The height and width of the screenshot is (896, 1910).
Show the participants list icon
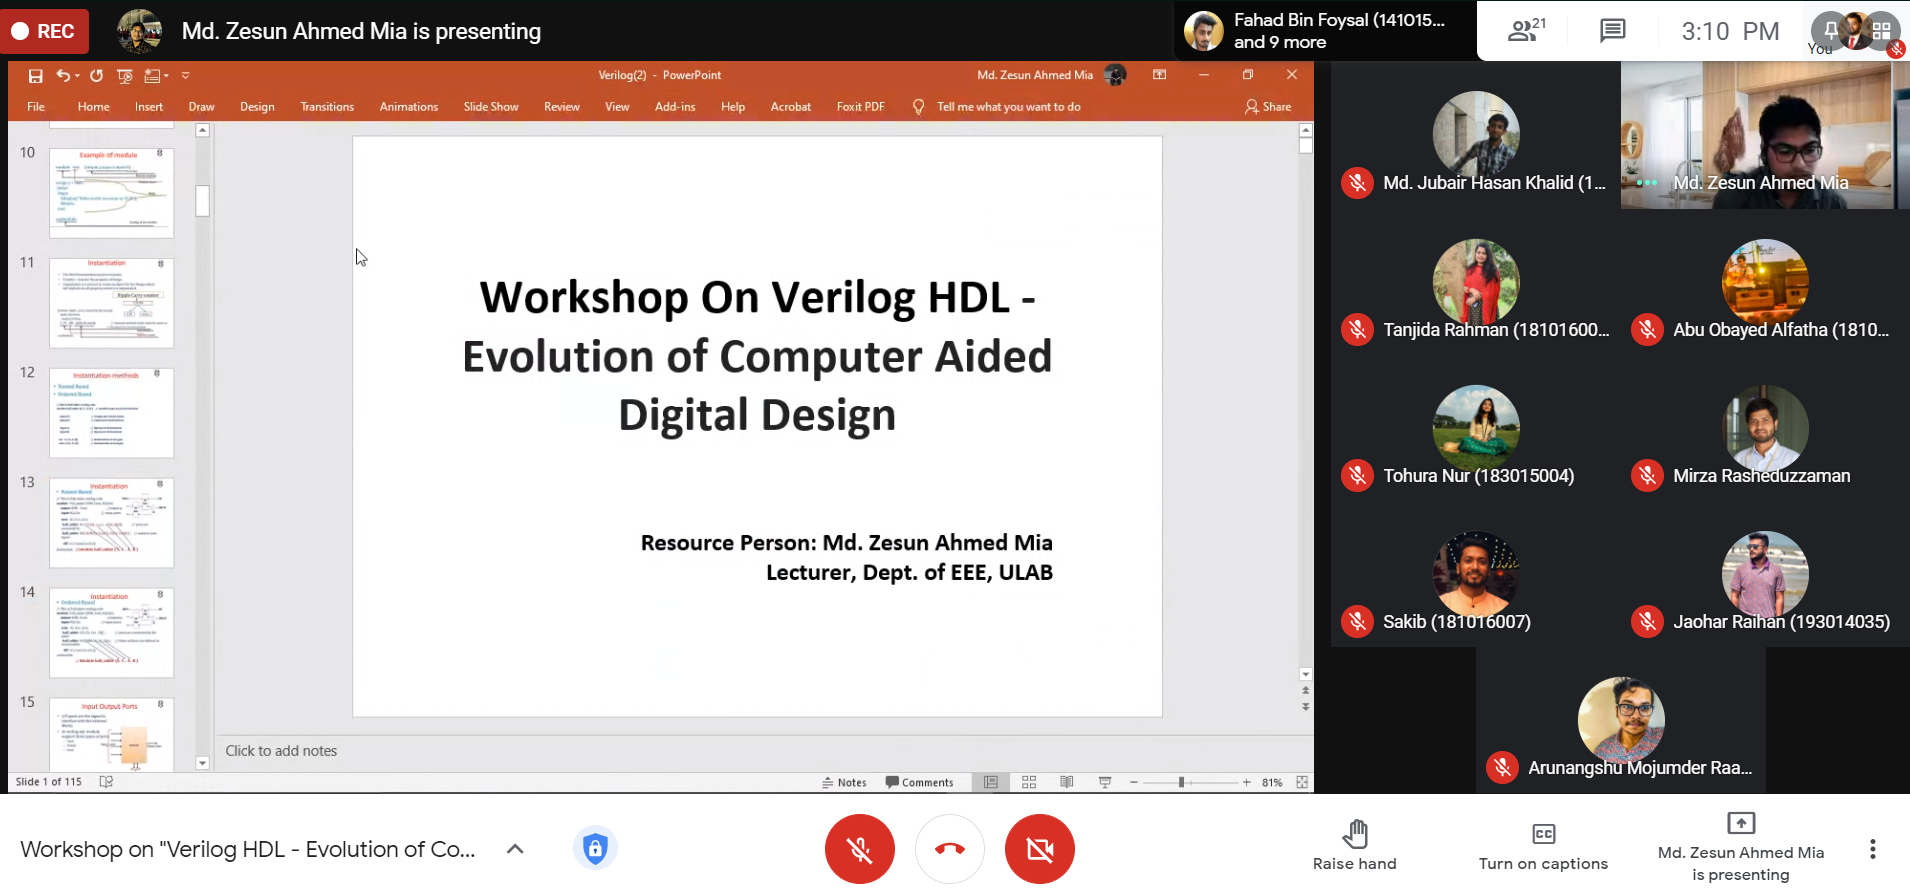[x=1524, y=31]
